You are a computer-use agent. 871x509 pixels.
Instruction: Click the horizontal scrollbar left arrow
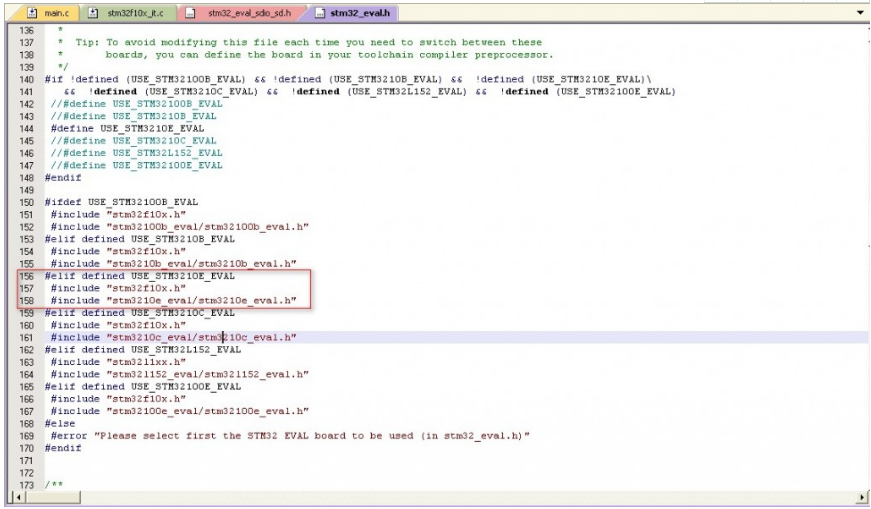(x=18, y=497)
